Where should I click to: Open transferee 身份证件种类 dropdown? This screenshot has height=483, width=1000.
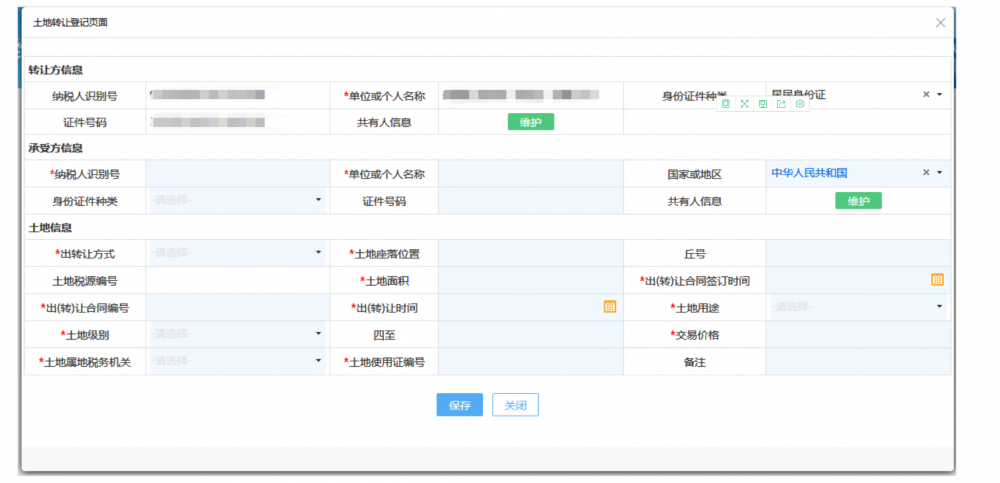[319, 200]
